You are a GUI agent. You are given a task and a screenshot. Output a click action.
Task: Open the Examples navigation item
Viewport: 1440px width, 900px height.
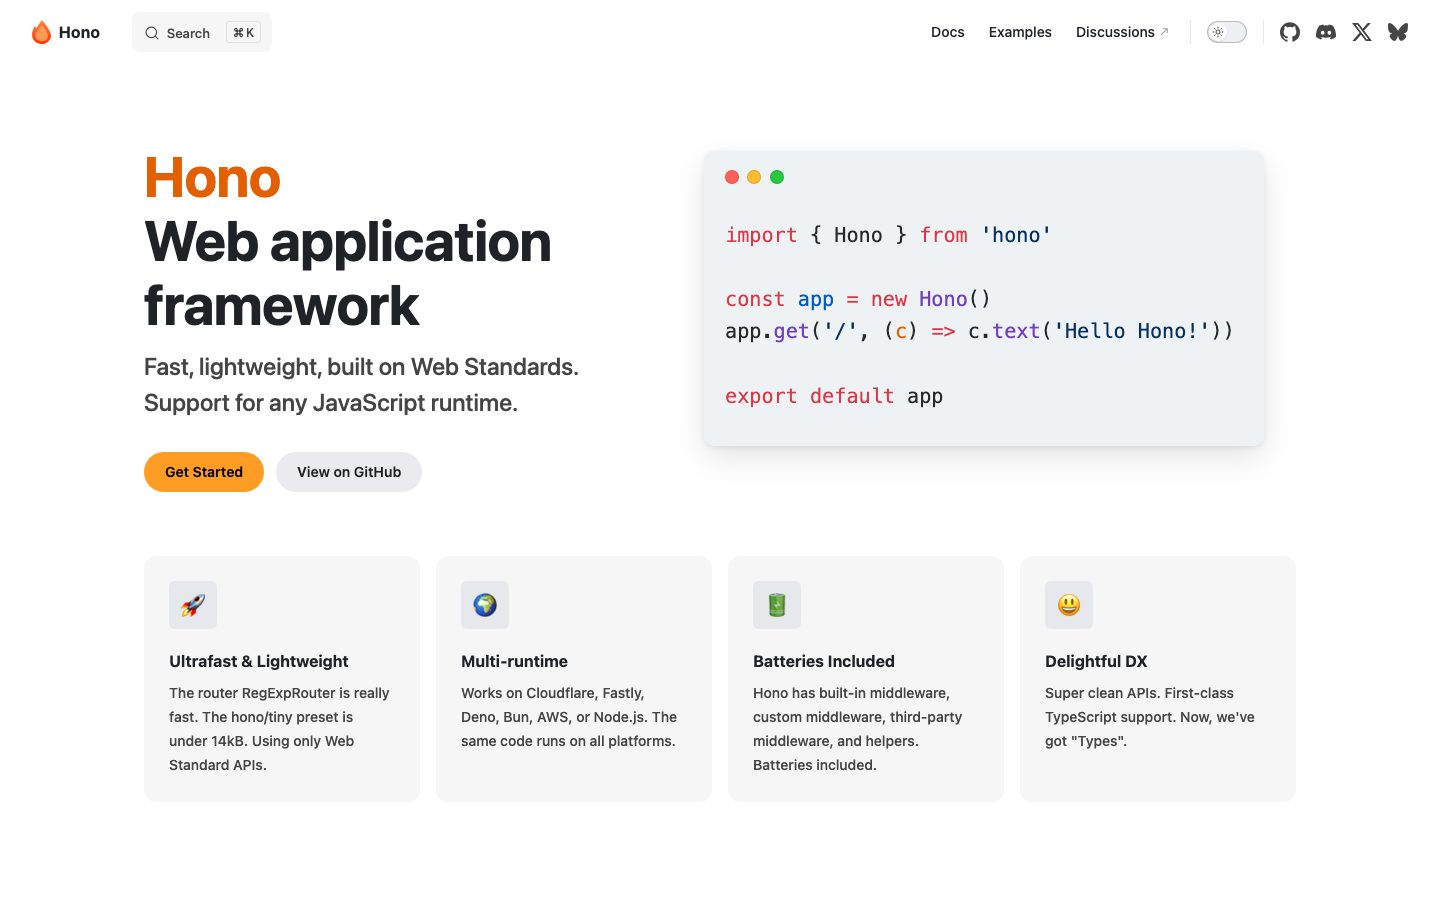(x=1020, y=32)
